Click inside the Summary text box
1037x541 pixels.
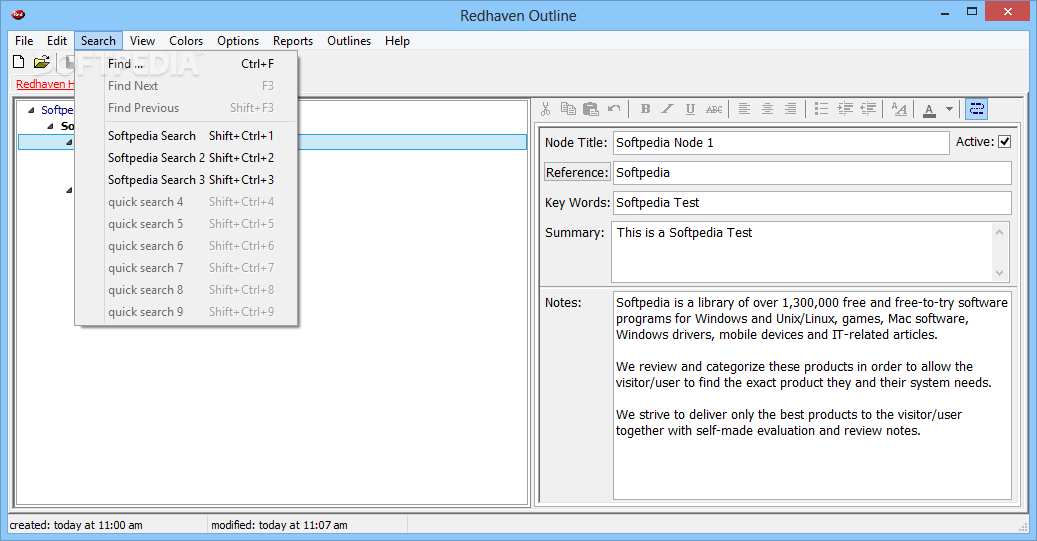pos(802,252)
